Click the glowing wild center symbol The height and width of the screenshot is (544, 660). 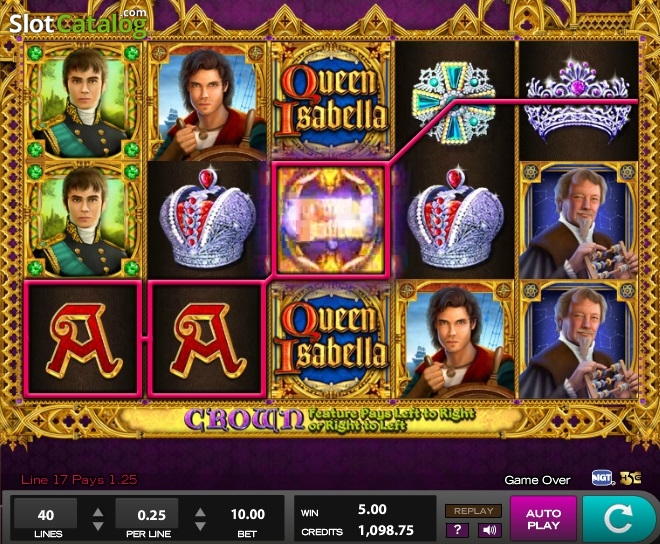(x=330, y=219)
